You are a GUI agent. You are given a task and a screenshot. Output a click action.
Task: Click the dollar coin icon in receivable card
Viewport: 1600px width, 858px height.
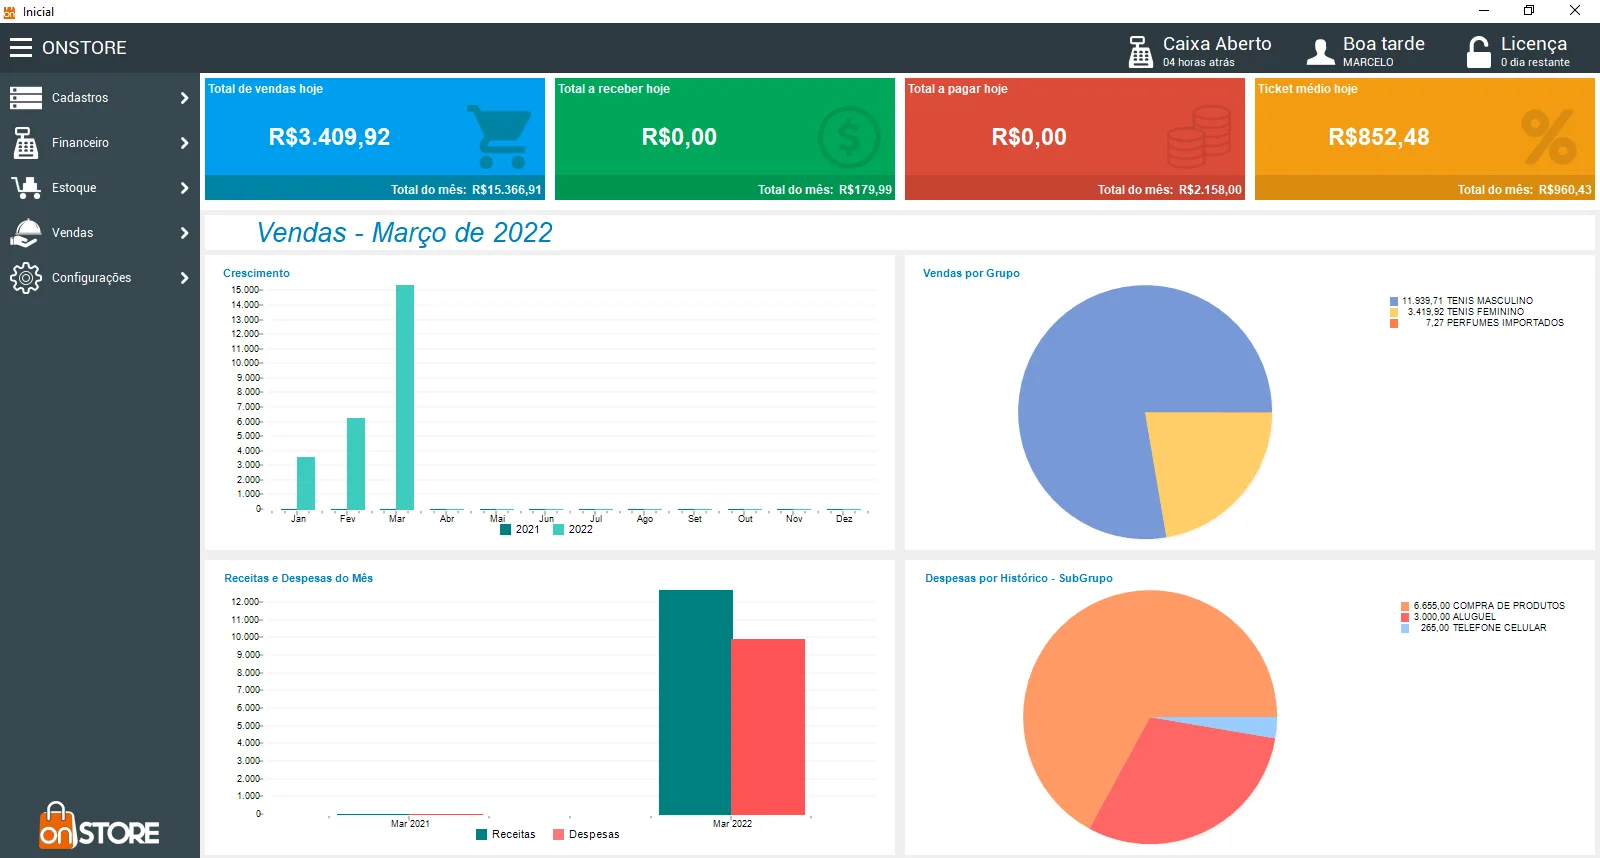click(x=848, y=137)
